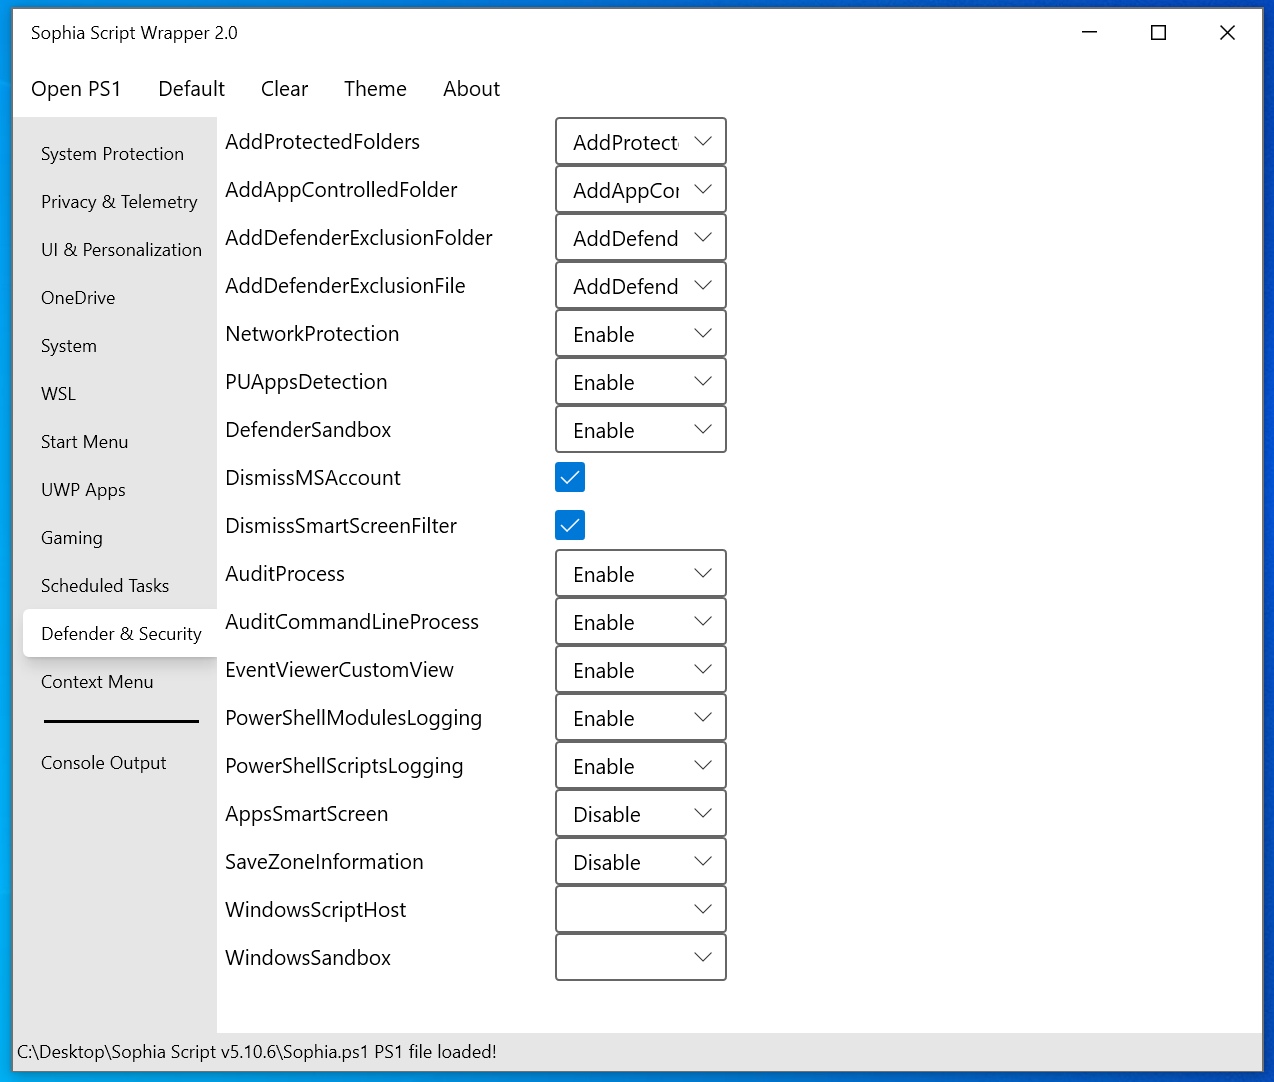Click the AddProtectedFolders label
This screenshot has height=1082, width=1274.
click(322, 142)
